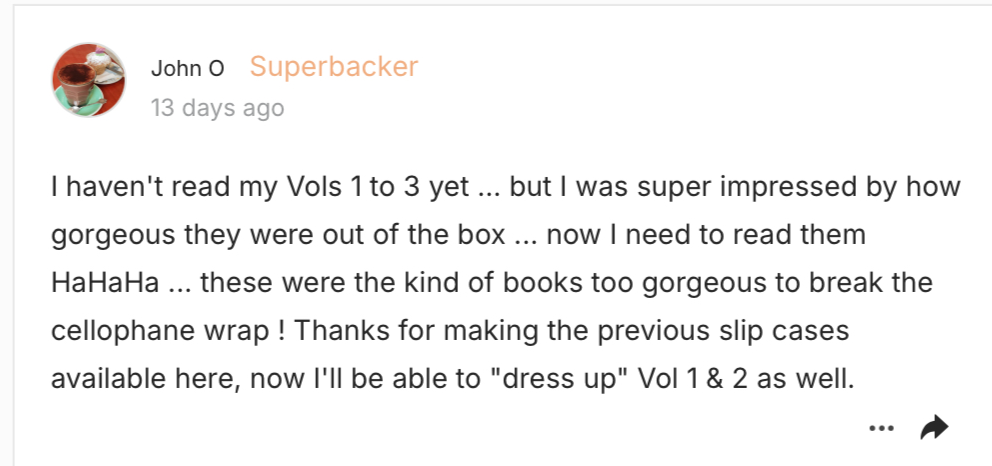Open the three-dot more options menu
The width and height of the screenshot is (992, 466).
point(881,428)
